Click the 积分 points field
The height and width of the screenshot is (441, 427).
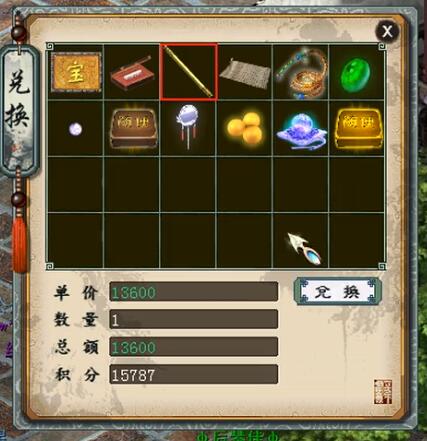(194, 375)
